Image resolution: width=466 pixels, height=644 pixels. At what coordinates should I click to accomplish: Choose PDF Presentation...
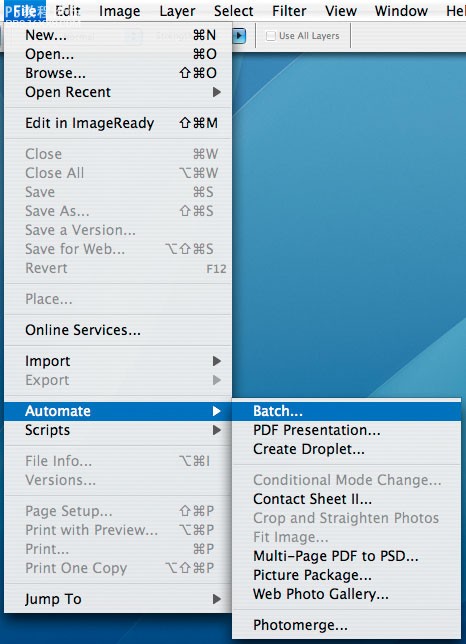[346, 430]
